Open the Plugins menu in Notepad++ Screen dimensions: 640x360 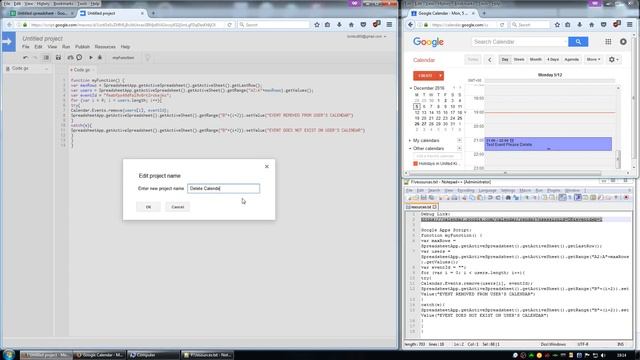pos(553,191)
